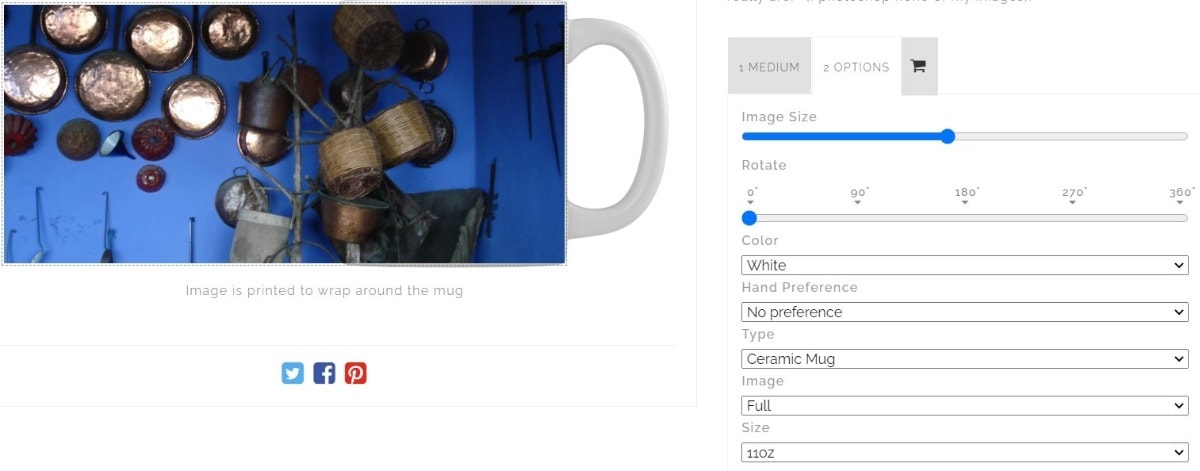Set rotation at the 180° tick mark
This screenshot has height=471, width=1200.
[965, 195]
